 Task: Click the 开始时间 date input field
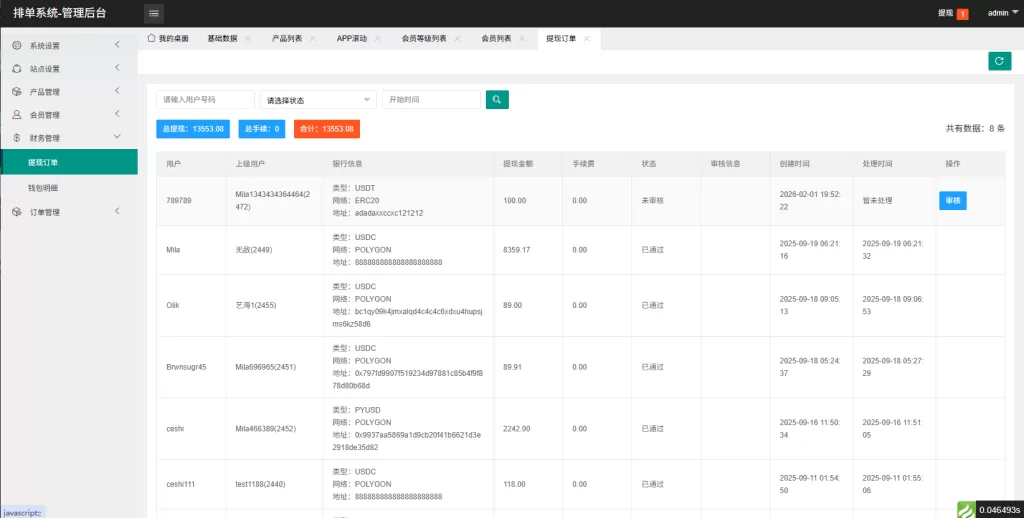(x=431, y=100)
